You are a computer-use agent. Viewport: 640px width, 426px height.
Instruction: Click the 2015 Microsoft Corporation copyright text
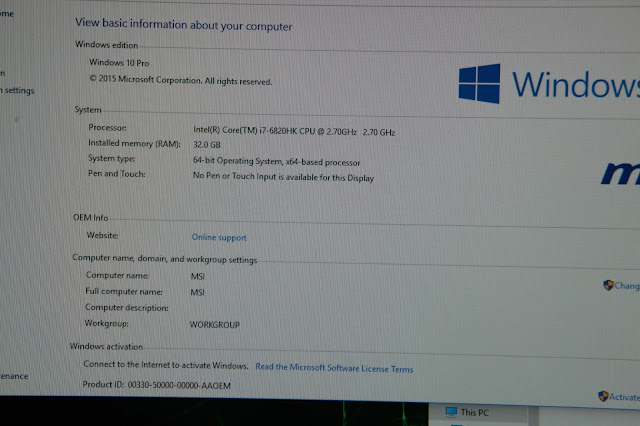tap(180, 80)
